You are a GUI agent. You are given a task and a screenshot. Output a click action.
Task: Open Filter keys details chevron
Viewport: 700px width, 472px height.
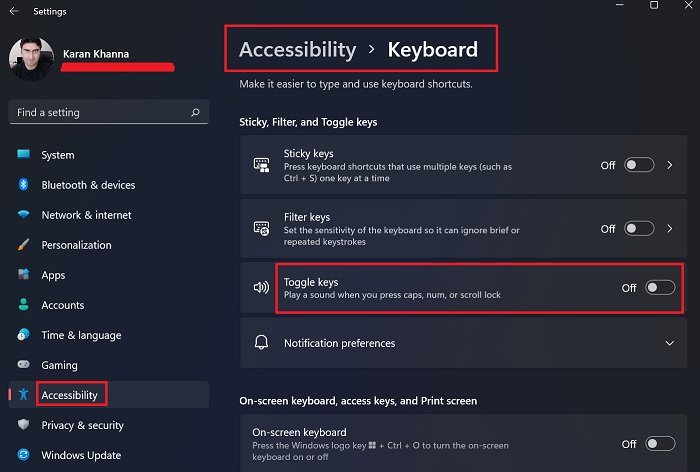(670, 228)
